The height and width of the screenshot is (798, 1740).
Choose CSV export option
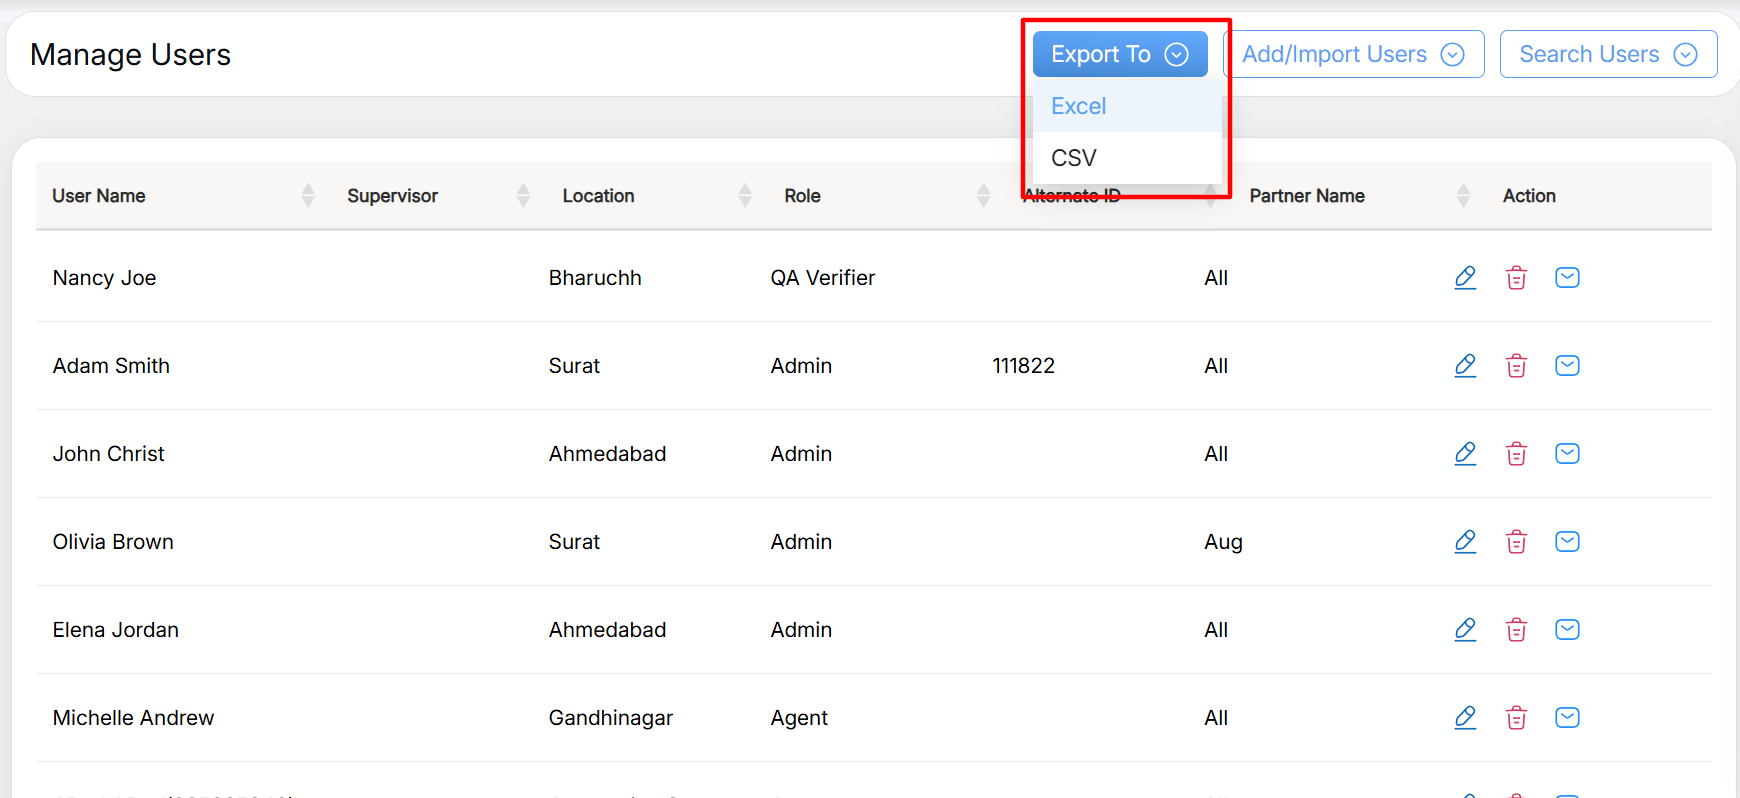1074,158
